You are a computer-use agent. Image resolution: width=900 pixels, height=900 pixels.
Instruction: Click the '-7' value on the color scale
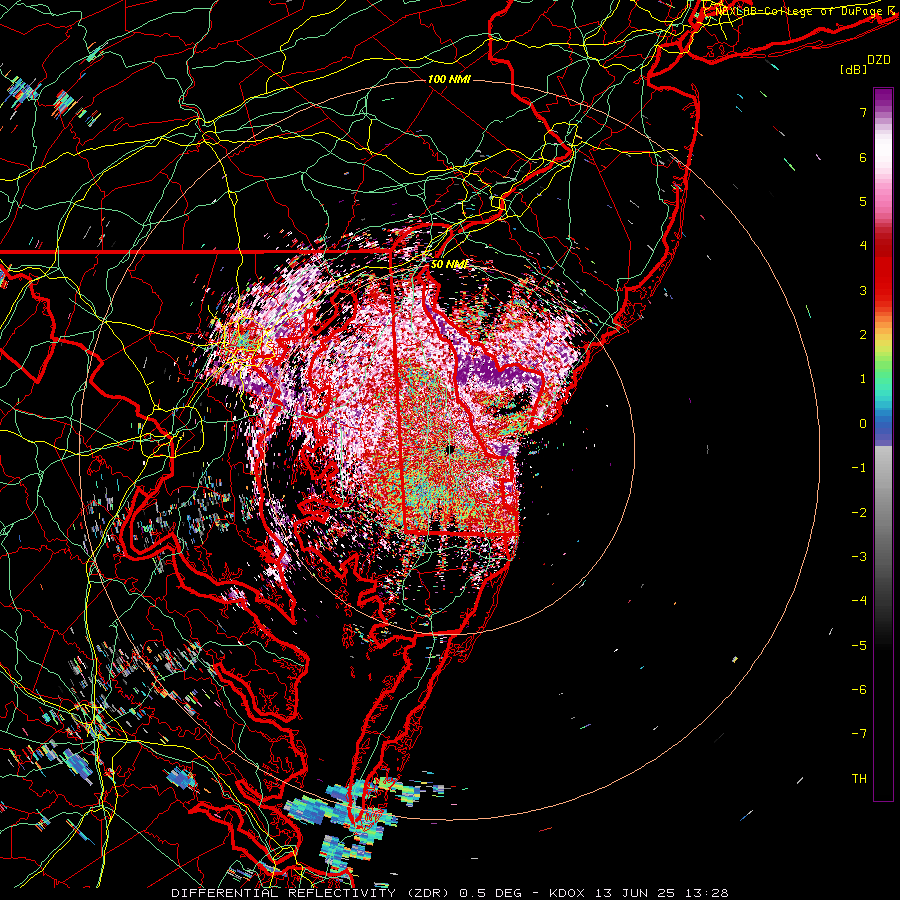(x=859, y=734)
